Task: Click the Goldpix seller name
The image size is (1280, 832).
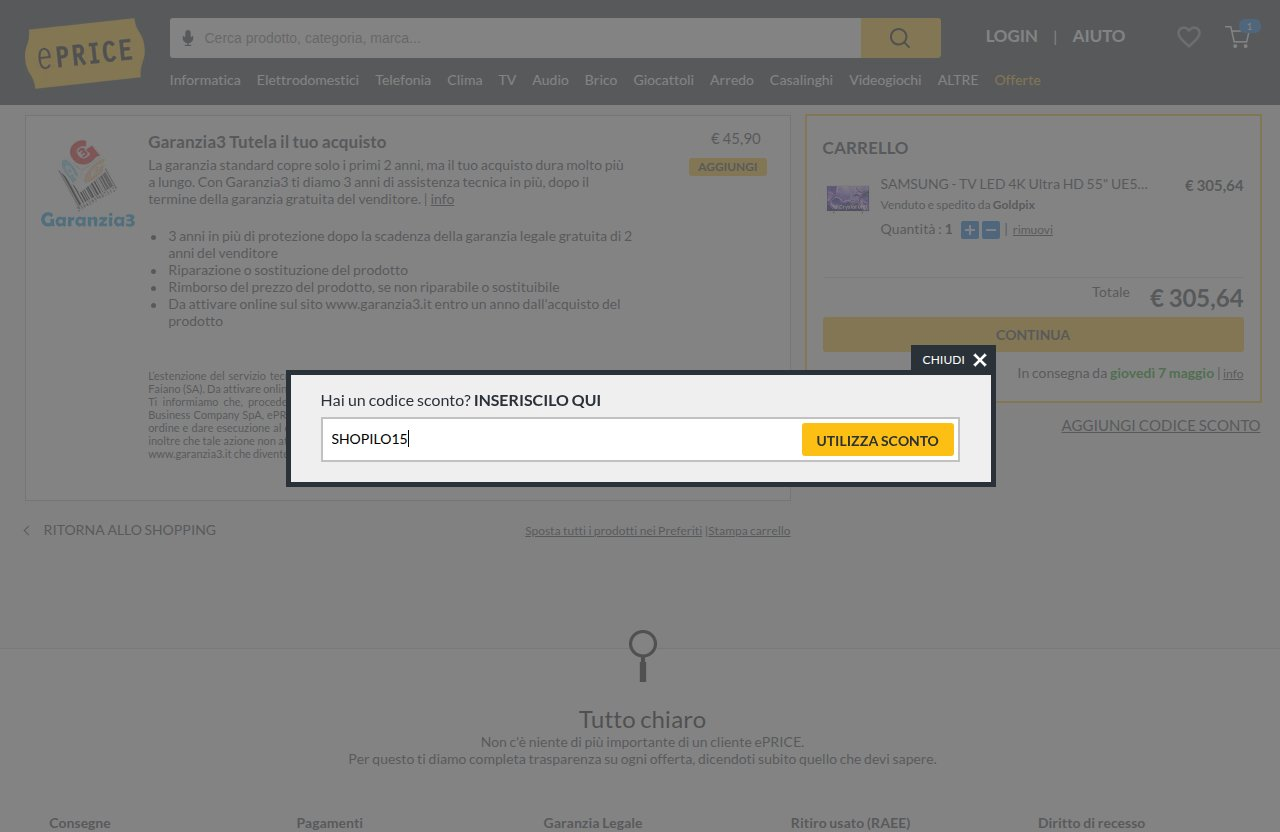Action: point(1014,205)
